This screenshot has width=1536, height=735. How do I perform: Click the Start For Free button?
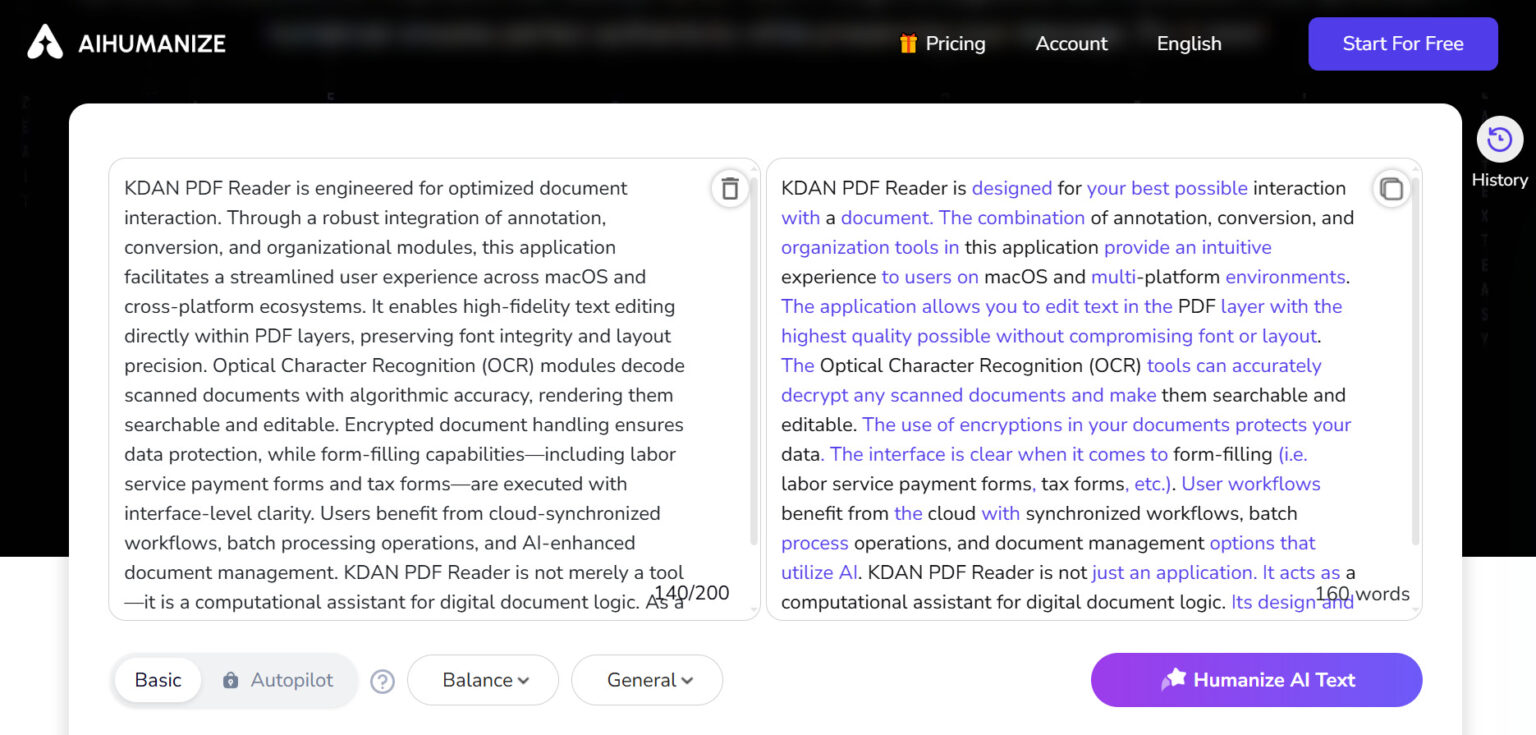1402,44
